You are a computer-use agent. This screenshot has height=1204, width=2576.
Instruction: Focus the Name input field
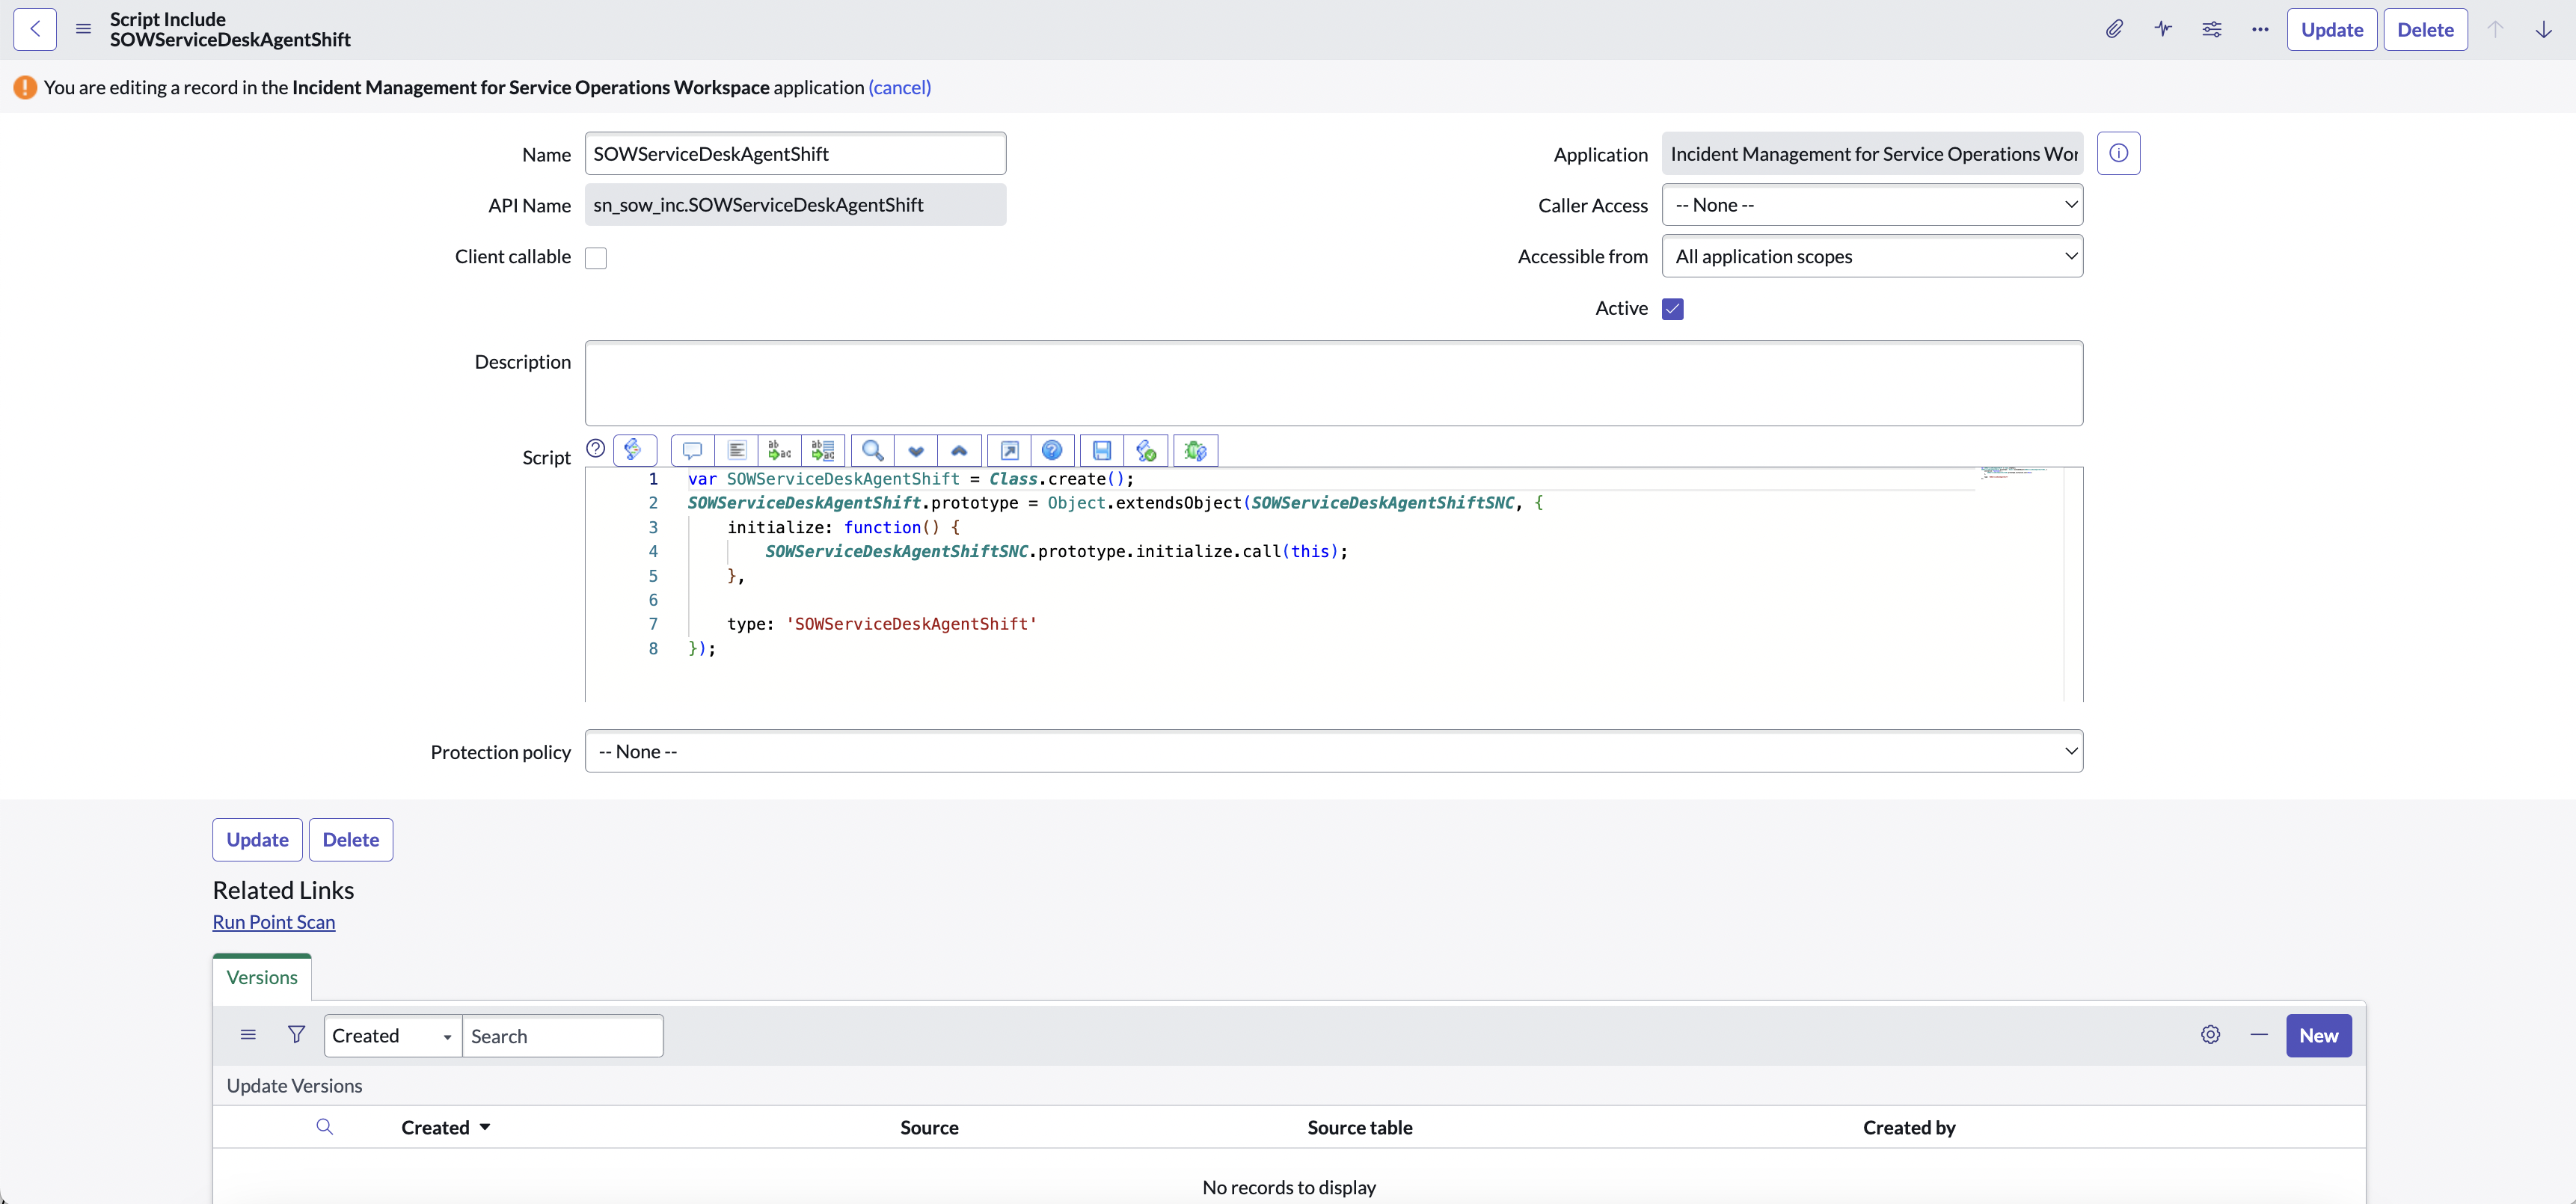coord(795,153)
